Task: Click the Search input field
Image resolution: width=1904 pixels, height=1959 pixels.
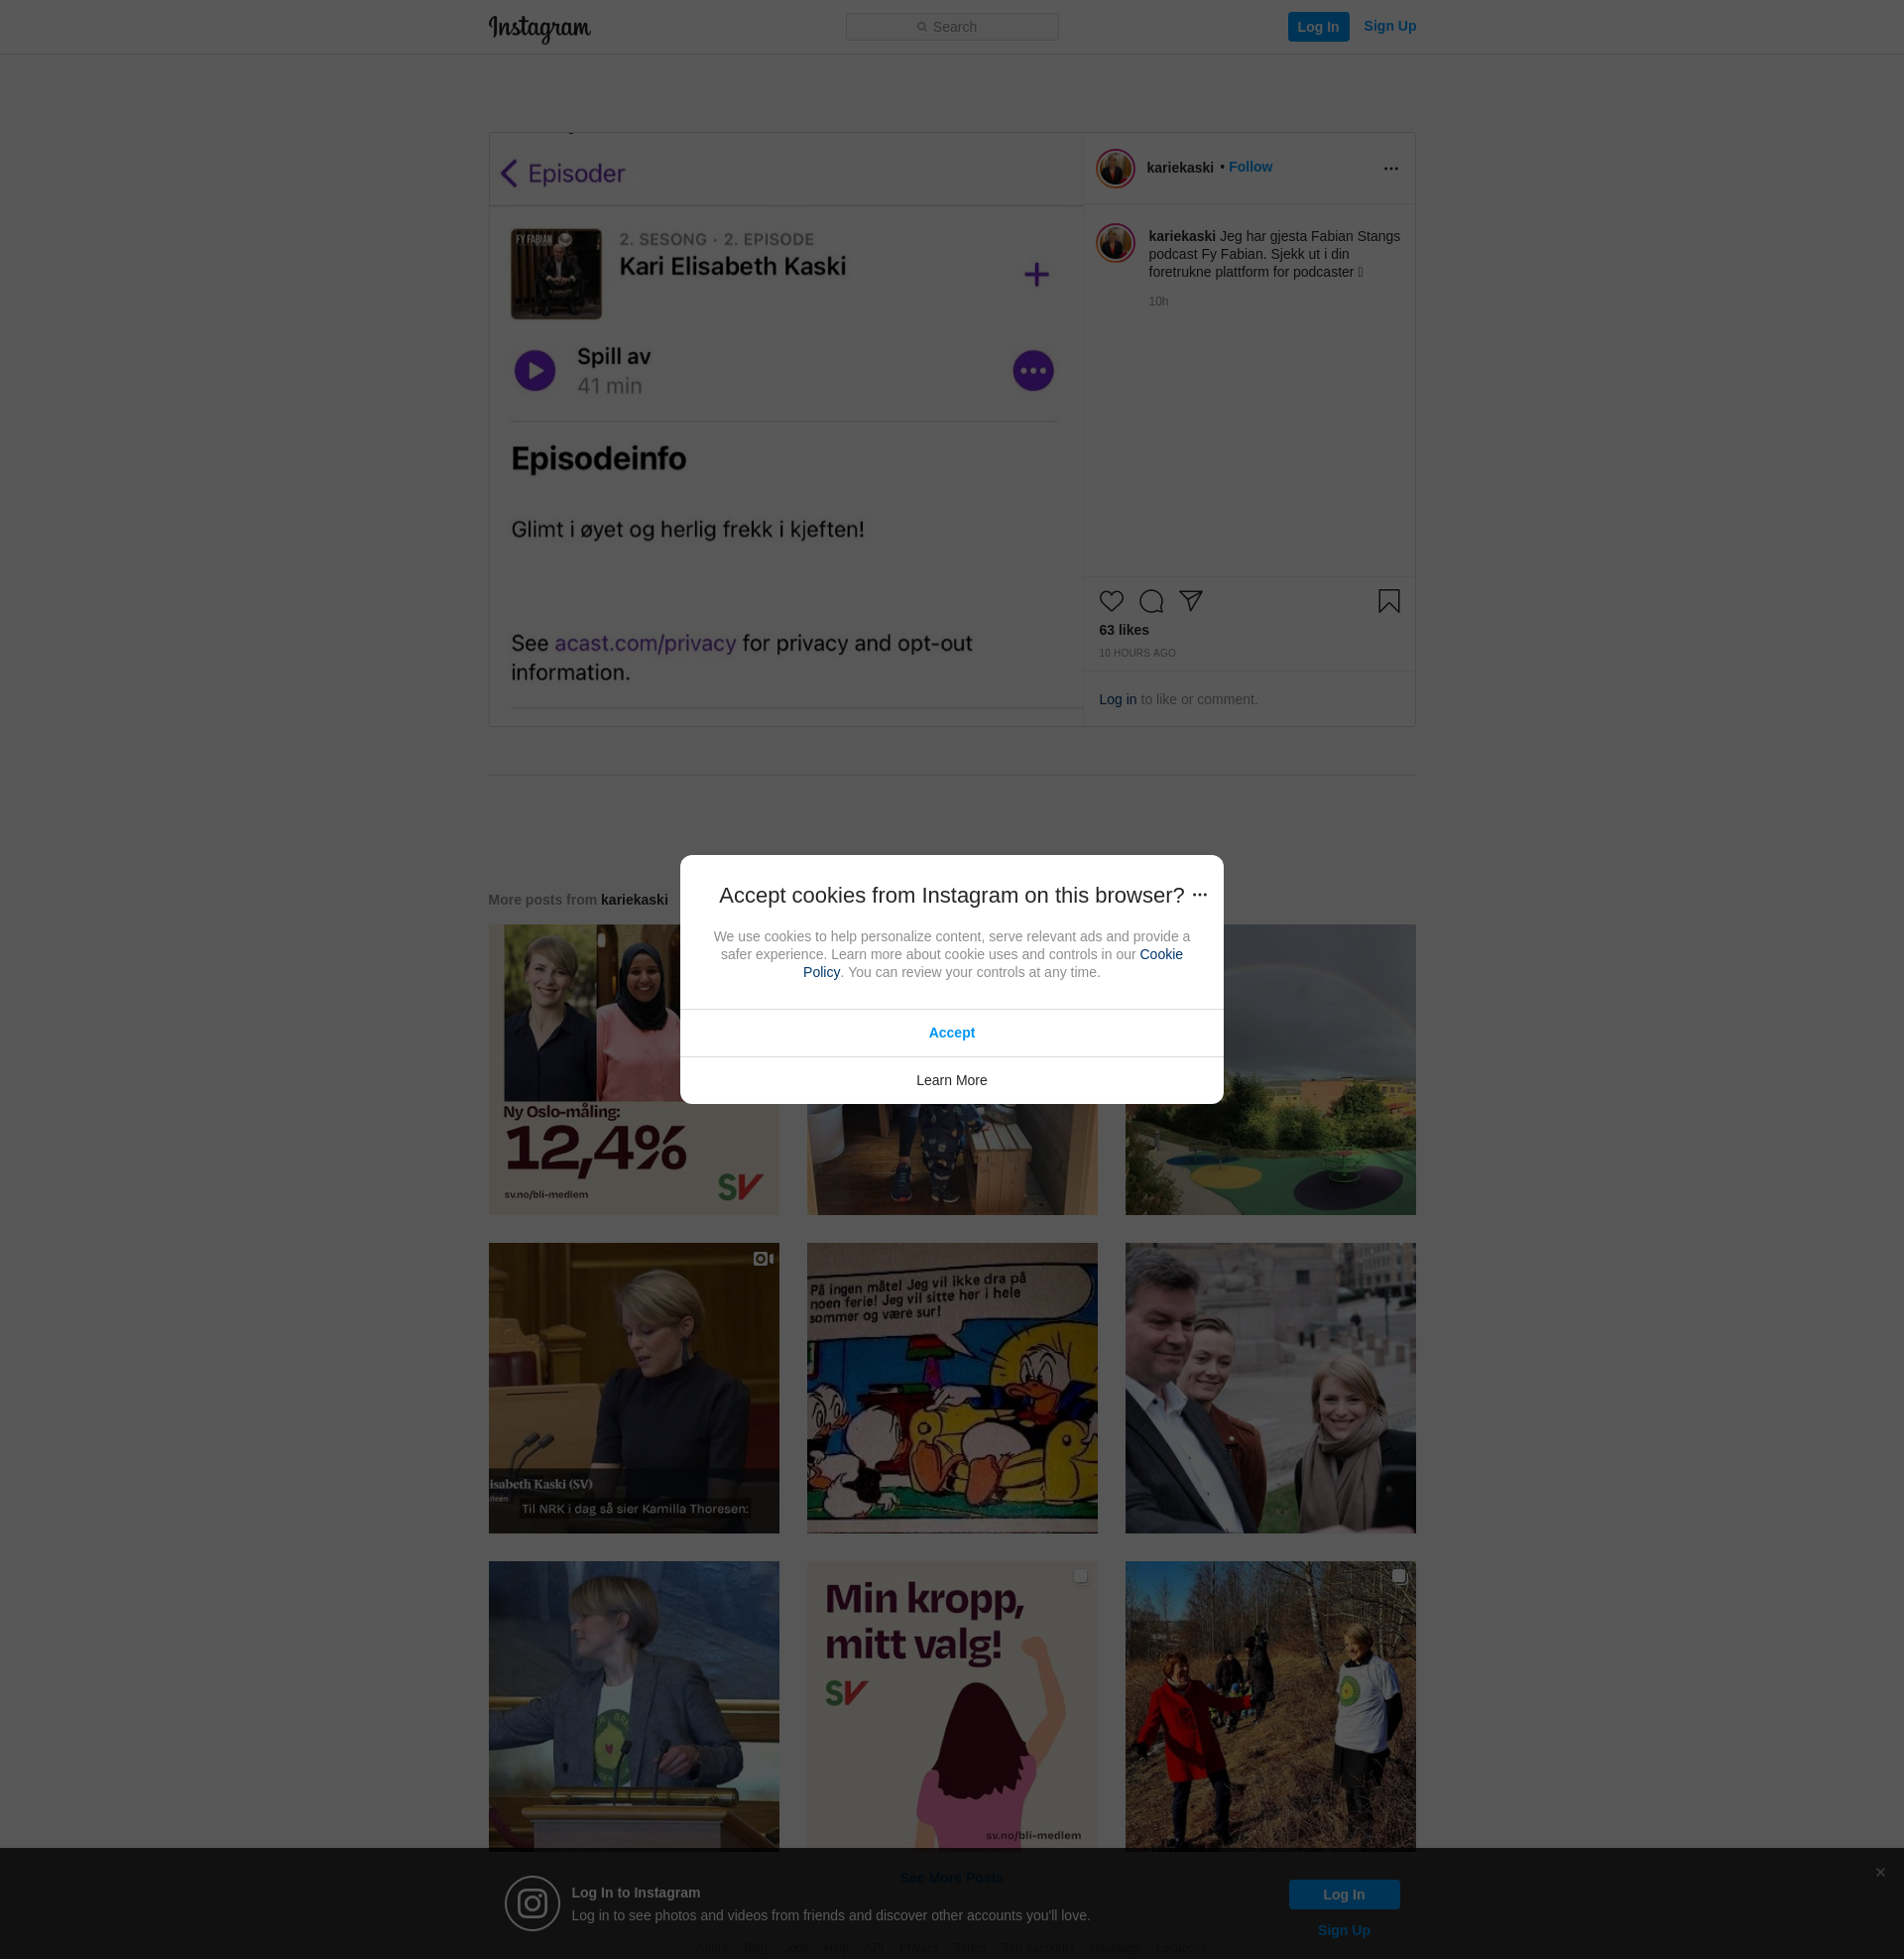Action: 952,27
